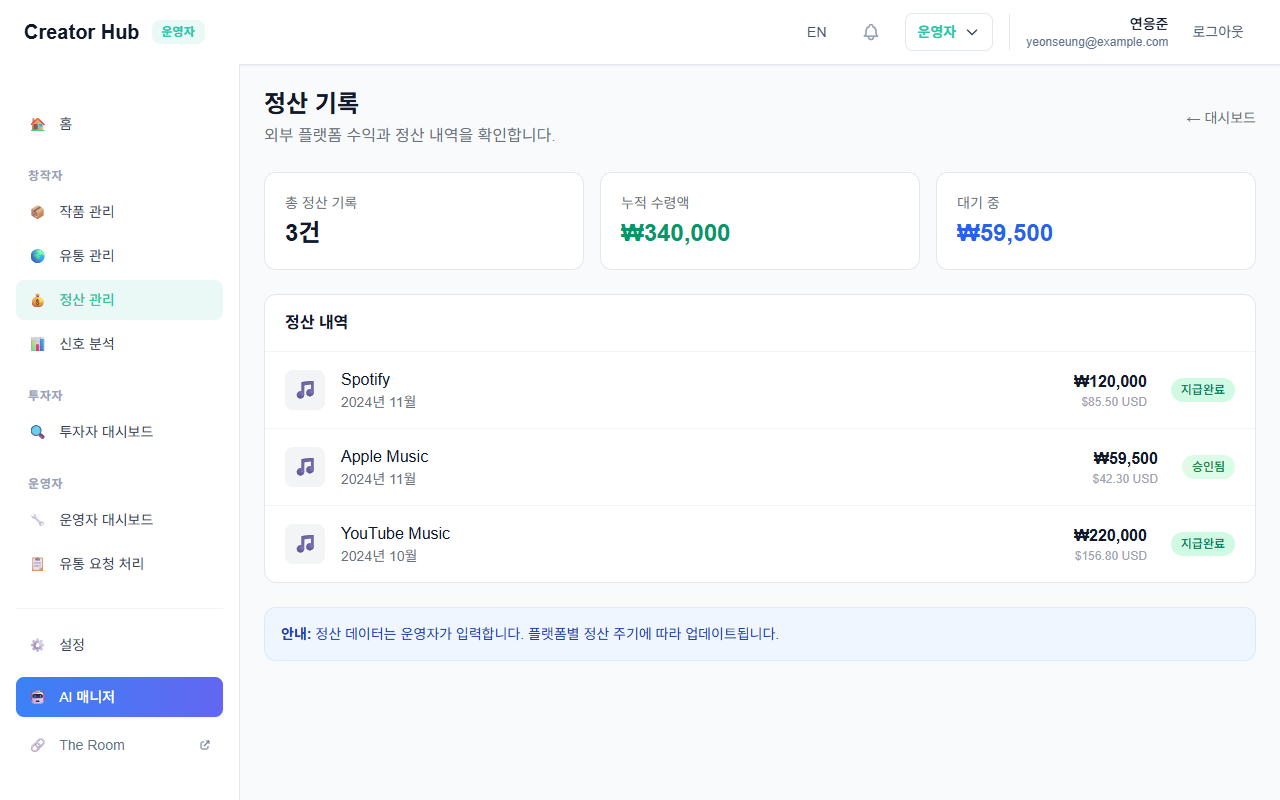Open the 운영자 role dropdown
Screen dimensions: 1280x800
pos(948,32)
